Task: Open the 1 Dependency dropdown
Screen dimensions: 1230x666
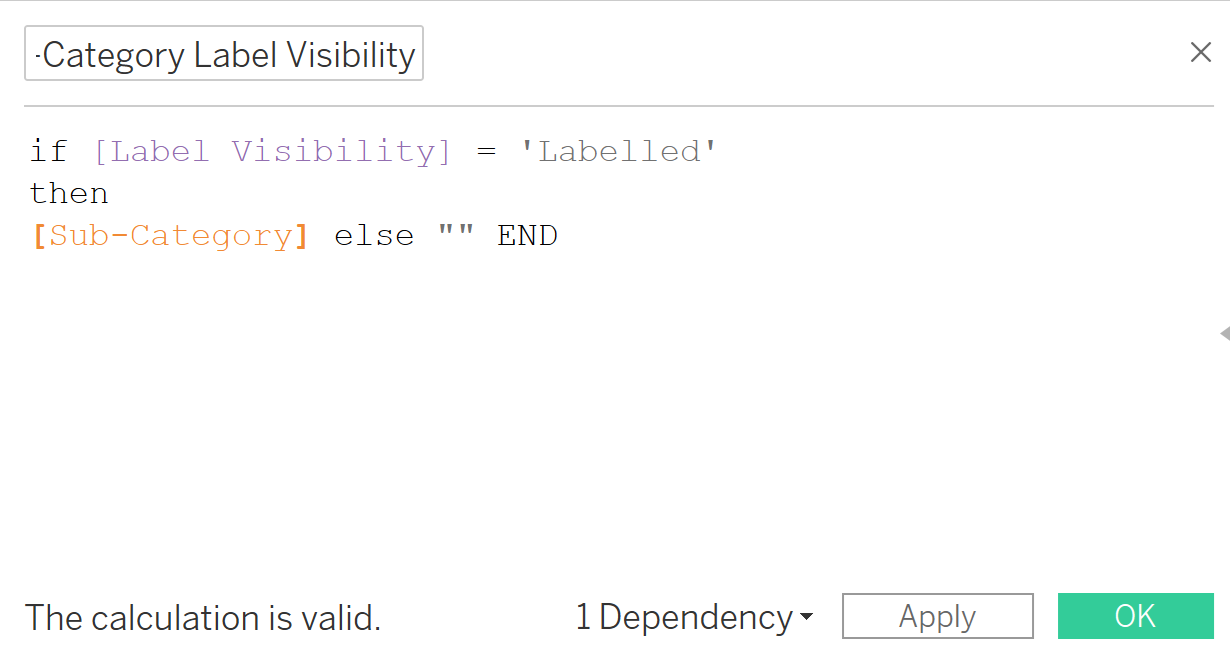Action: click(693, 618)
